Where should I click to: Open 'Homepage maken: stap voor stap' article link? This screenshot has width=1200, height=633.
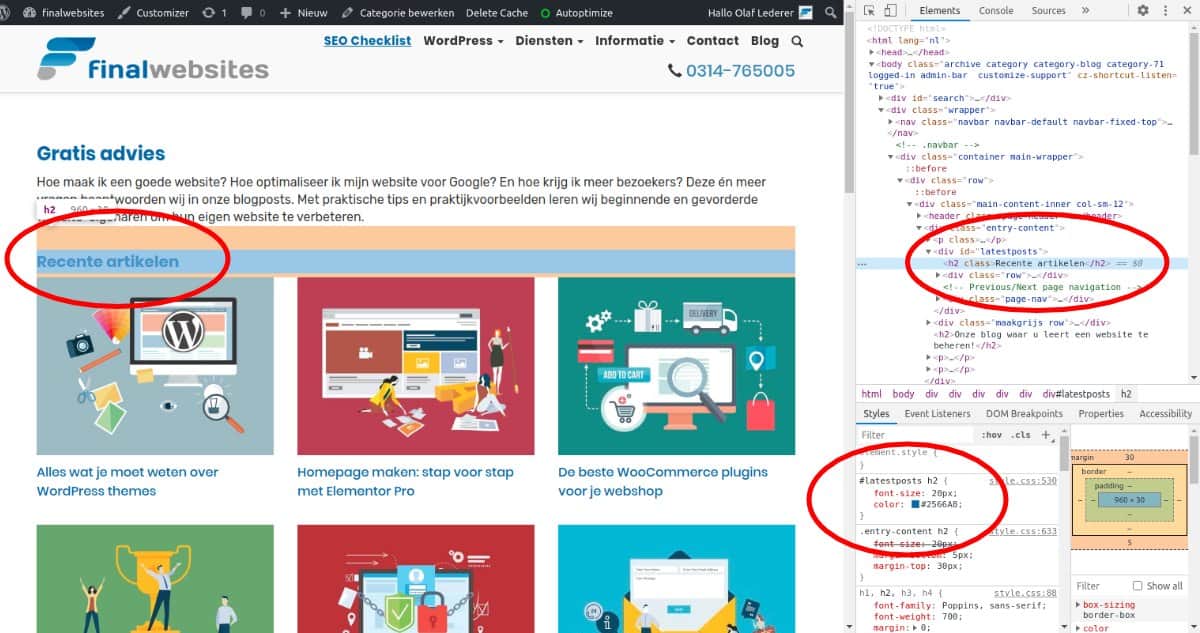[405, 481]
